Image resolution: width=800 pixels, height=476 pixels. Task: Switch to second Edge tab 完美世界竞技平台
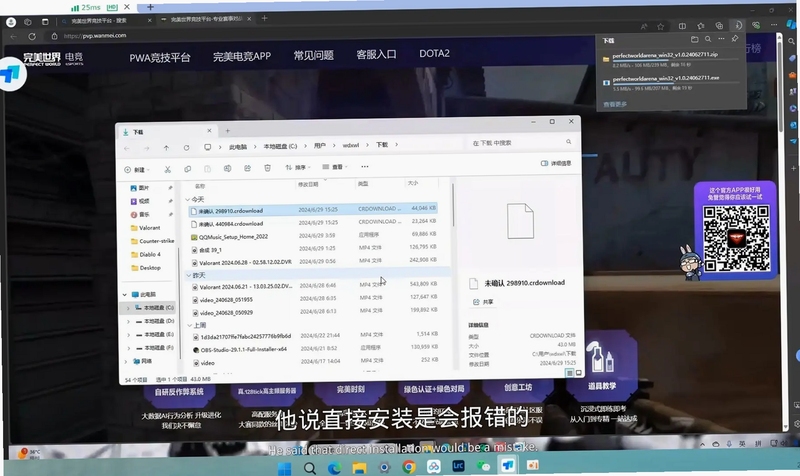[205, 19]
